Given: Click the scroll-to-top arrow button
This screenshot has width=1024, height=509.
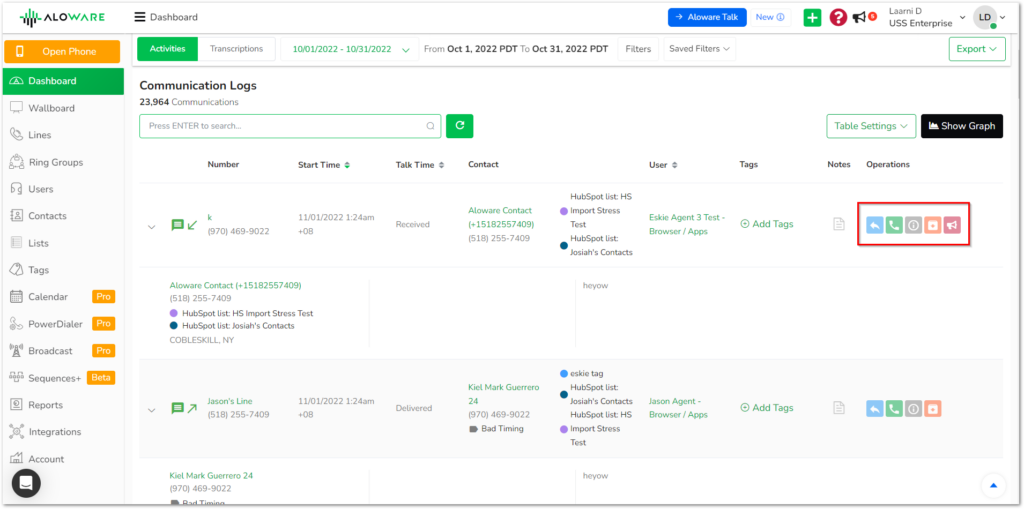Looking at the screenshot, I should click(993, 485).
